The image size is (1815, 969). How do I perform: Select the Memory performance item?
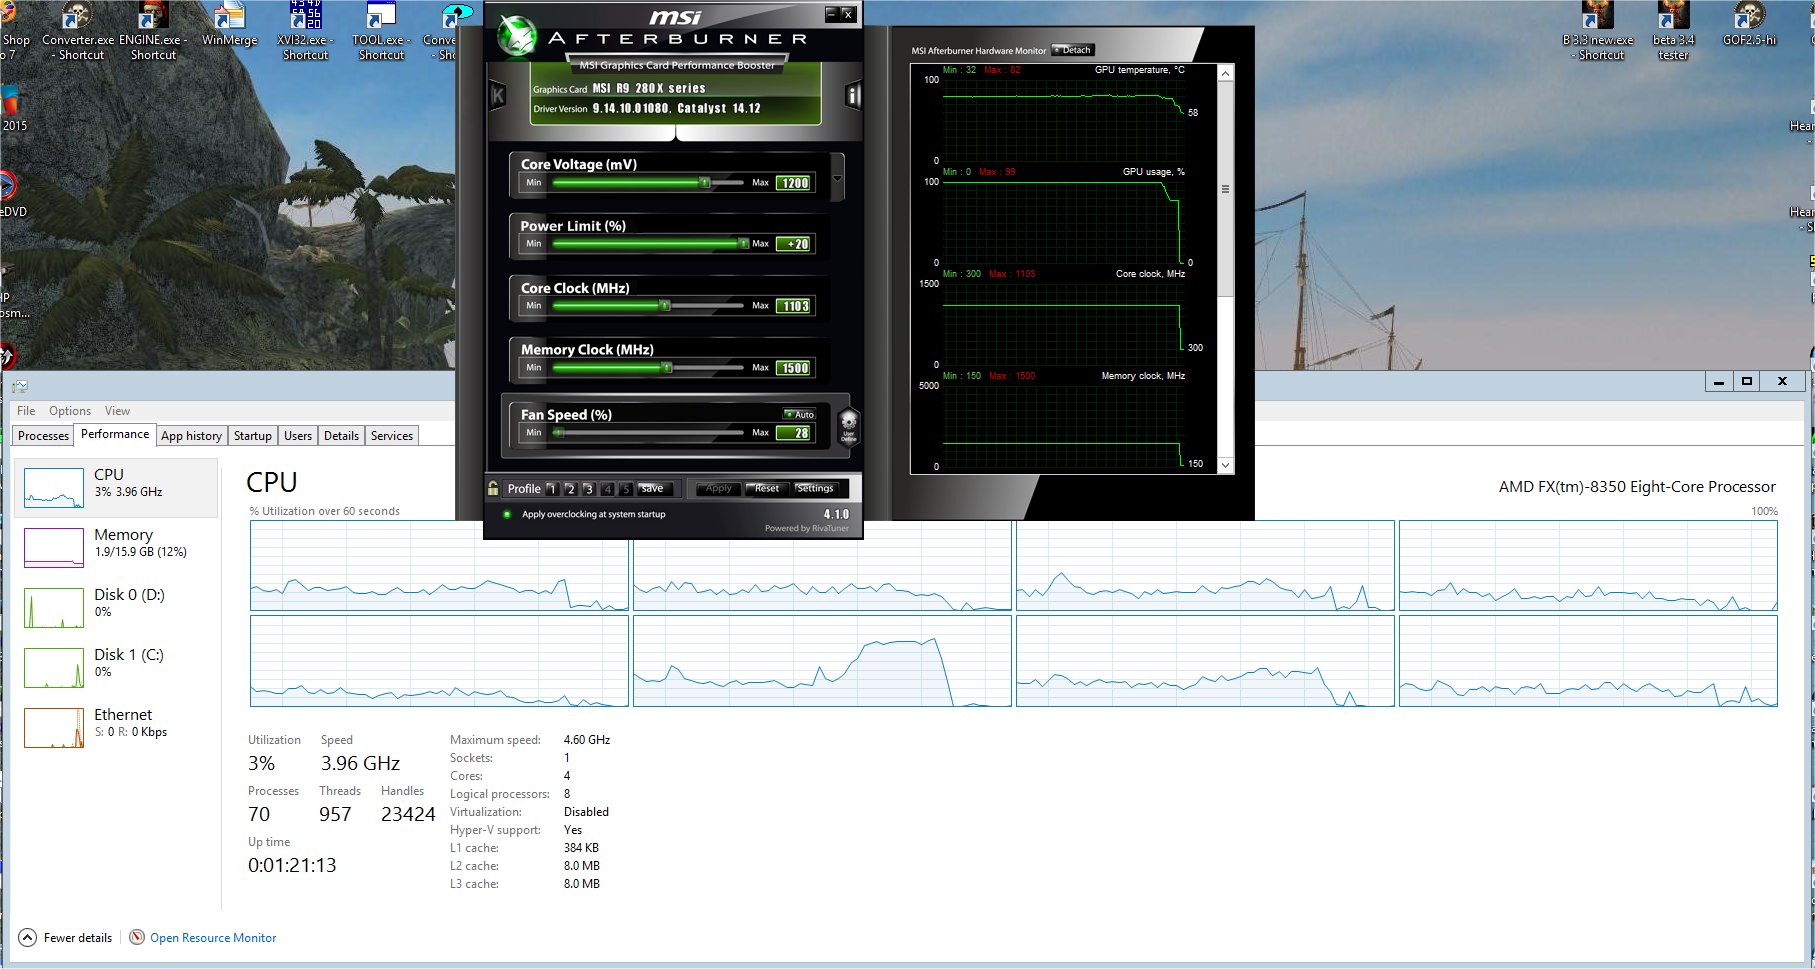tap(116, 547)
